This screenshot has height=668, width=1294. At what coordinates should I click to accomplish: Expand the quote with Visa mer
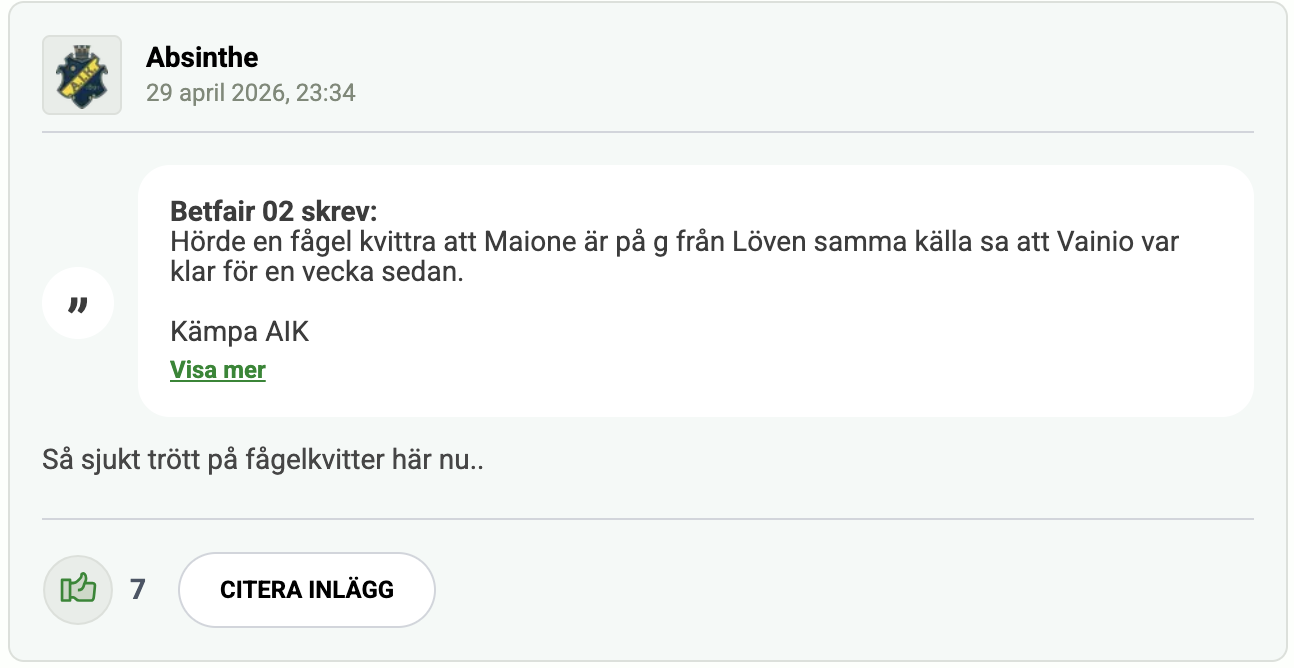(x=218, y=370)
